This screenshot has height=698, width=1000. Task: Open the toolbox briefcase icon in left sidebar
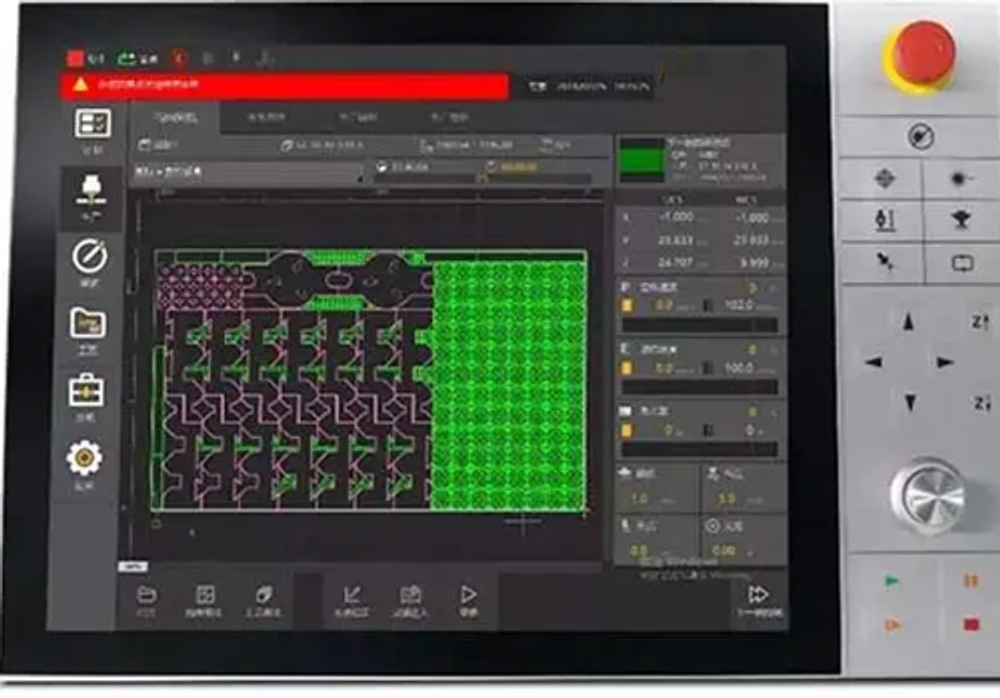coord(86,390)
